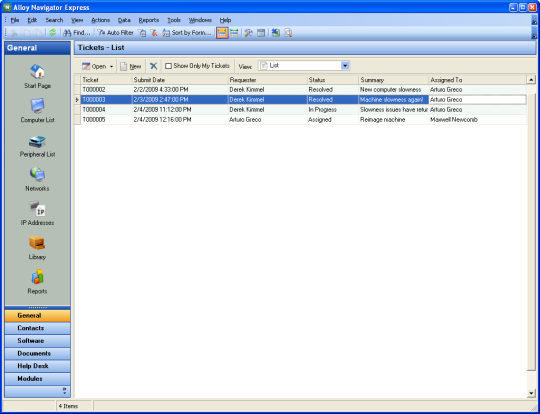The width and height of the screenshot is (540, 414).
Task: Open the Reports menu in menu bar
Action: point(149,20)
